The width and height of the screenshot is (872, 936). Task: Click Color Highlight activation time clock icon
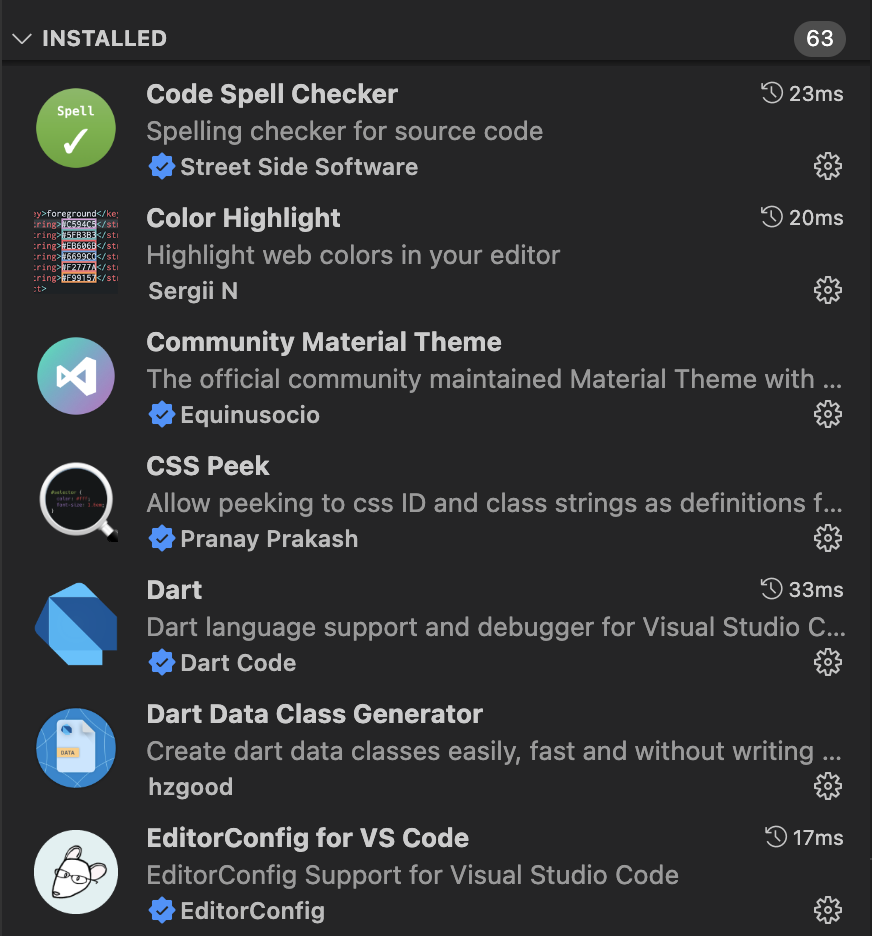click(x=772, y=217)
